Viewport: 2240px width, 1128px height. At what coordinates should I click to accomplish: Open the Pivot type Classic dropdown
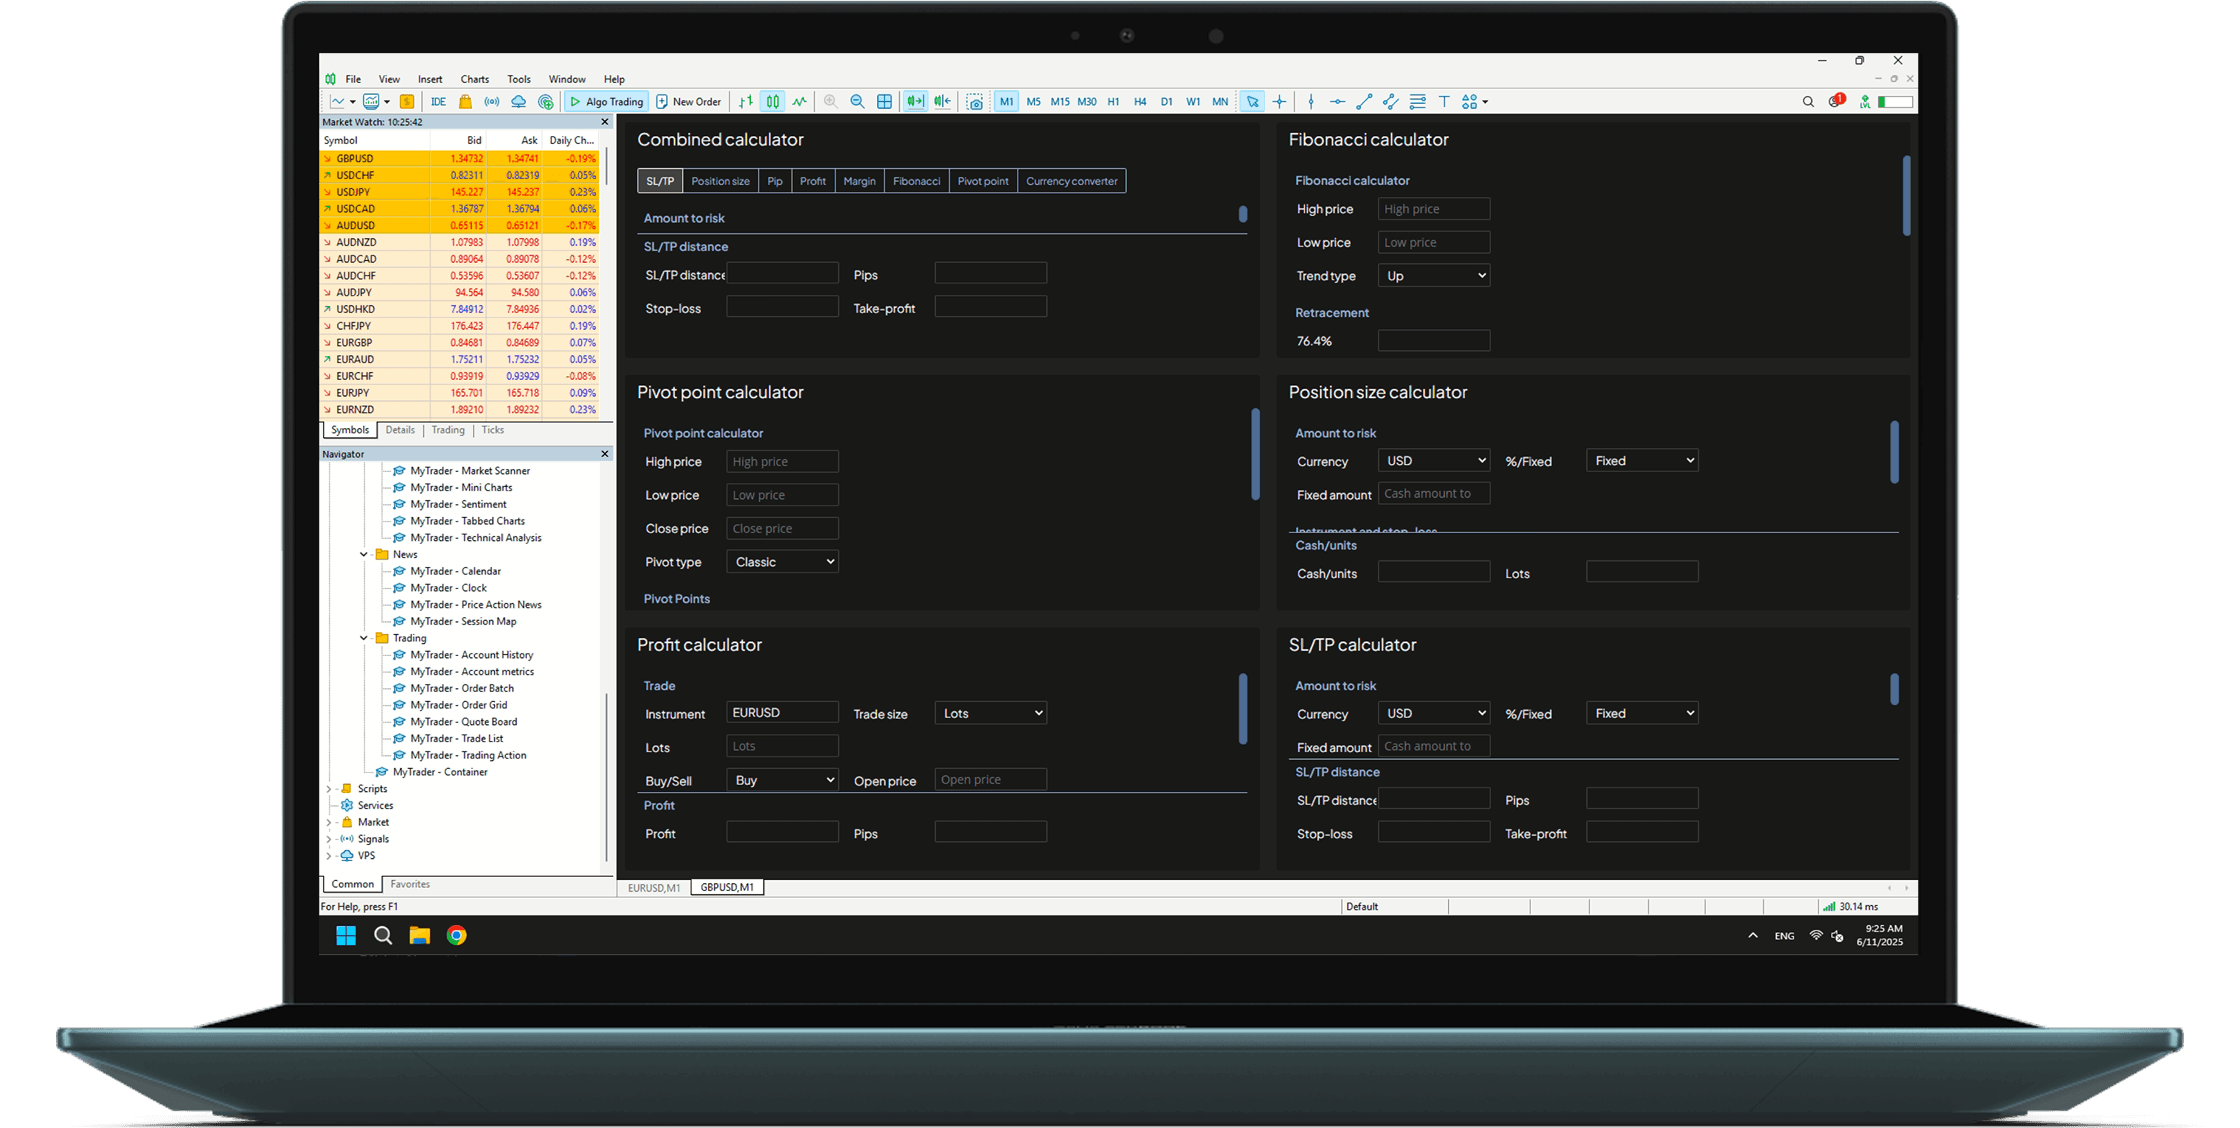pos(782,562)
